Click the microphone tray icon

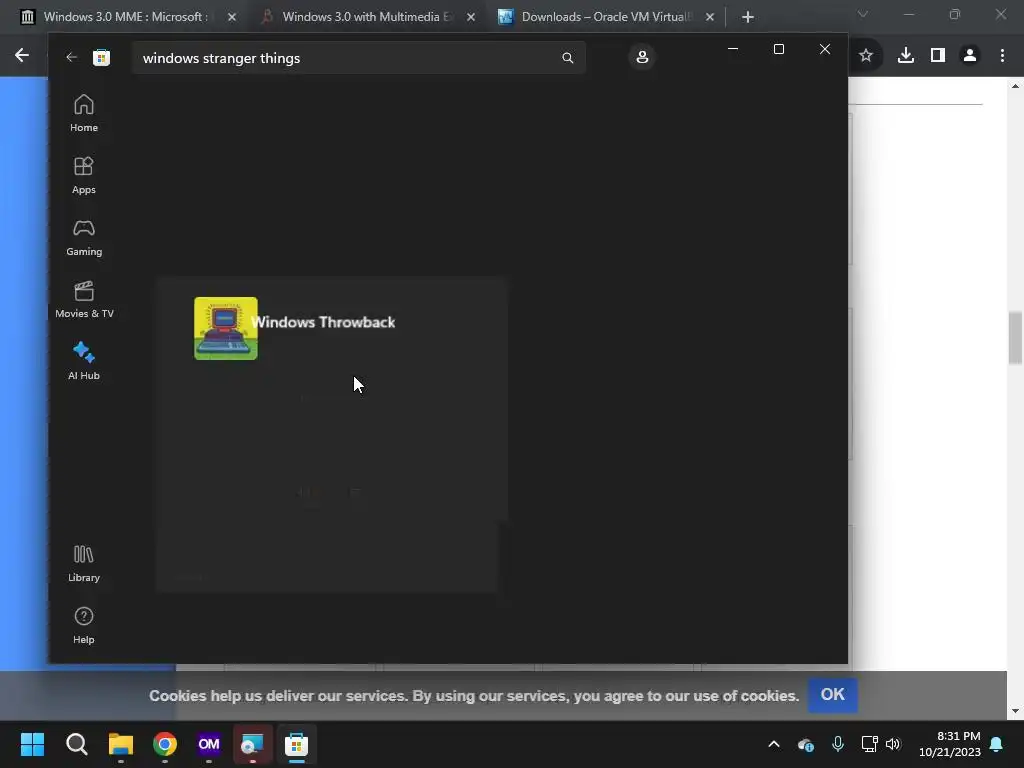[838, 744]
